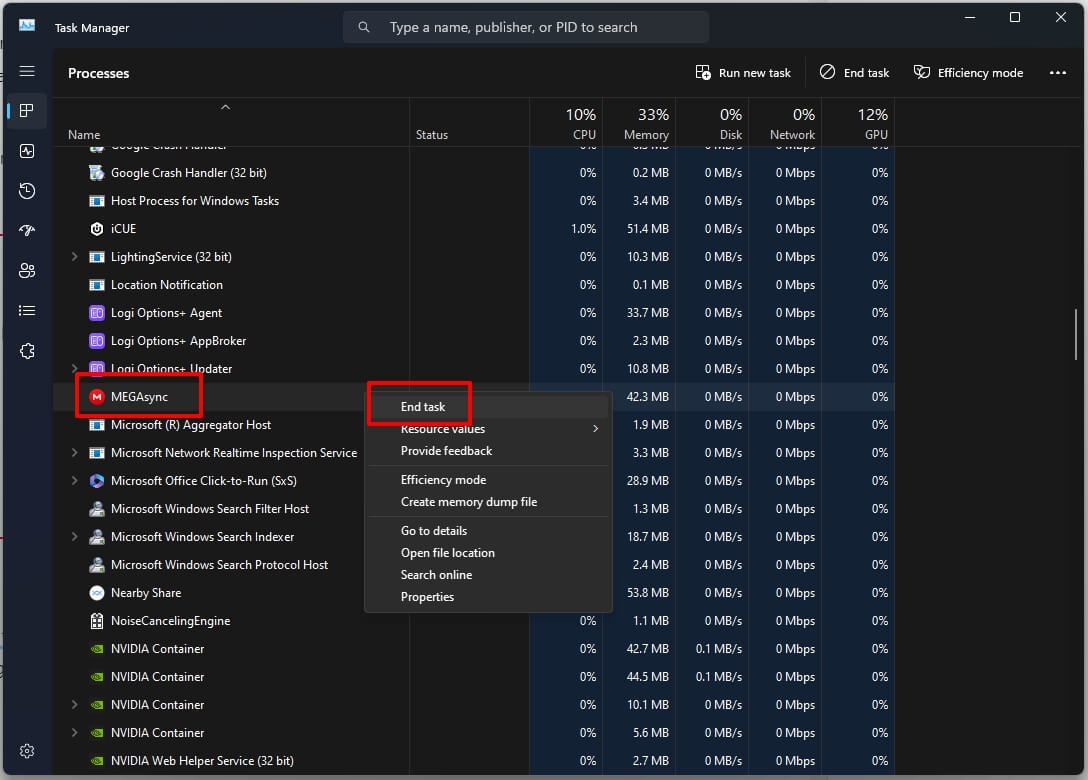Collapse the column header sort chevron
This screenshot has width=1088, height=780.
[x=225, y=107]
